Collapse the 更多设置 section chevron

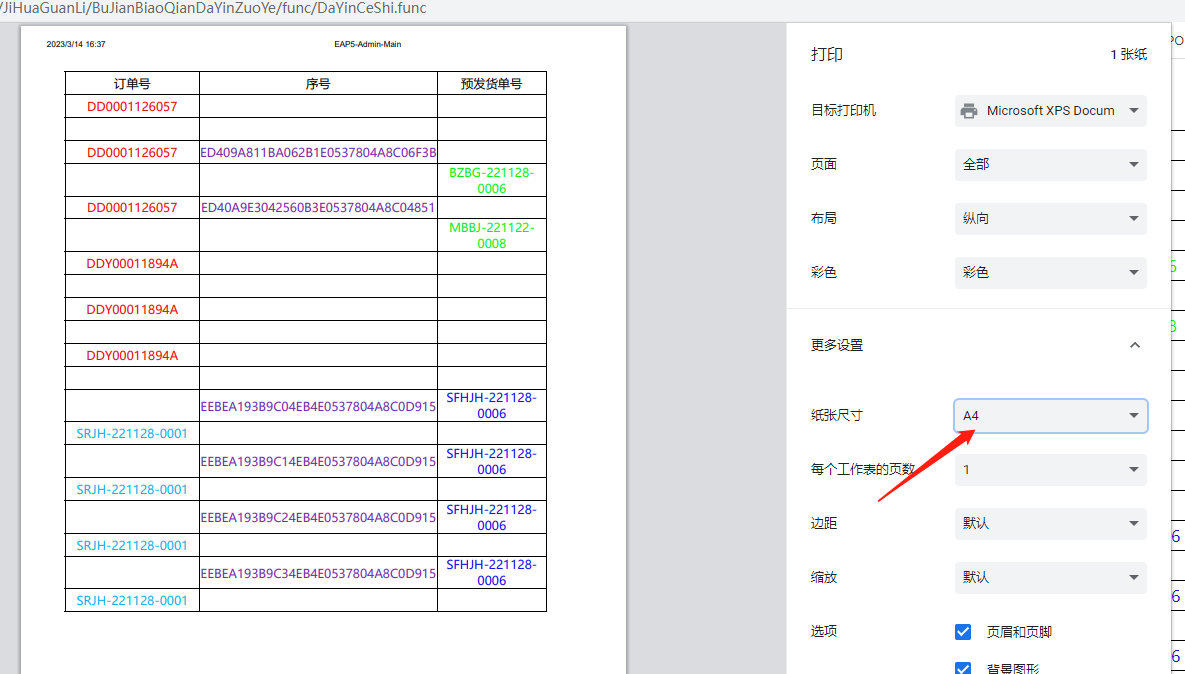click(1134, 345)
